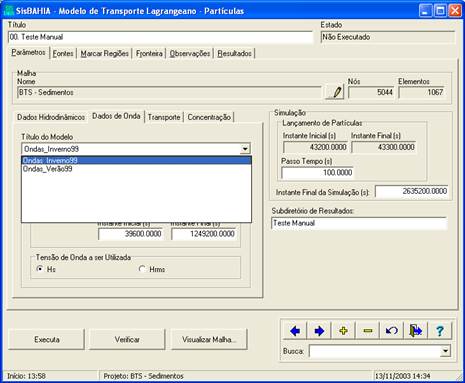Screen dimensions: 465x383
Task: Click the blue left arrow navigation icon
Action: [x=295, y=331]
